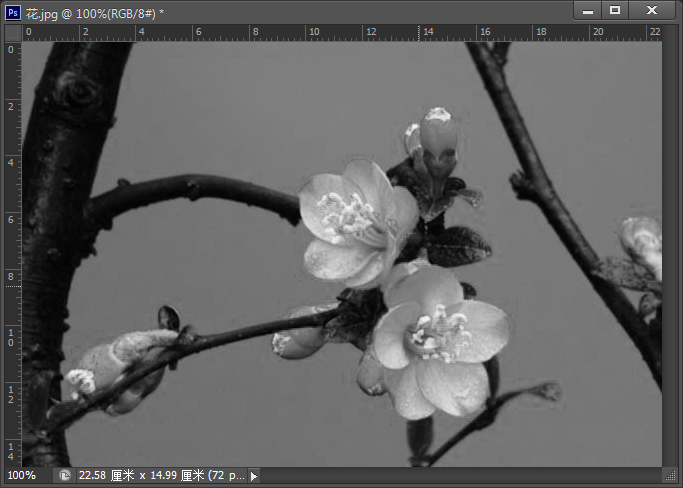Click the Photoshop Ps icon in title bar
The image size is (683, 488).
(x=13, y=13)
